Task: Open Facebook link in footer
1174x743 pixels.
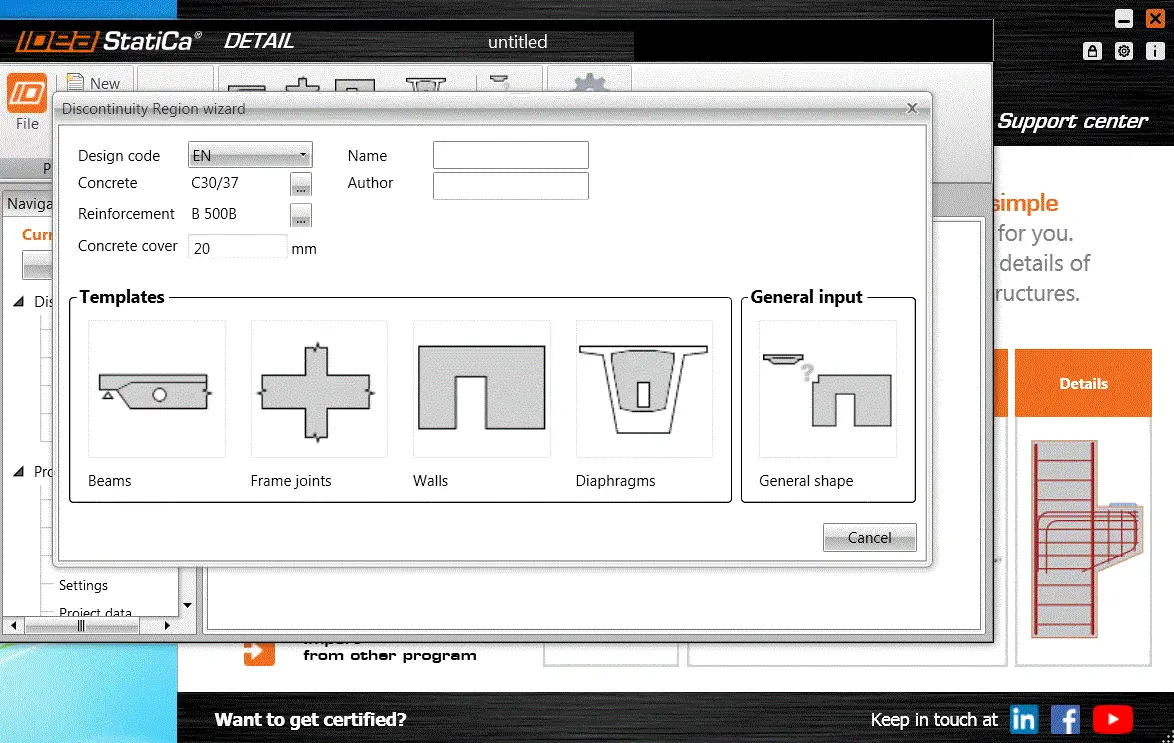Action: click(1065, 720)
